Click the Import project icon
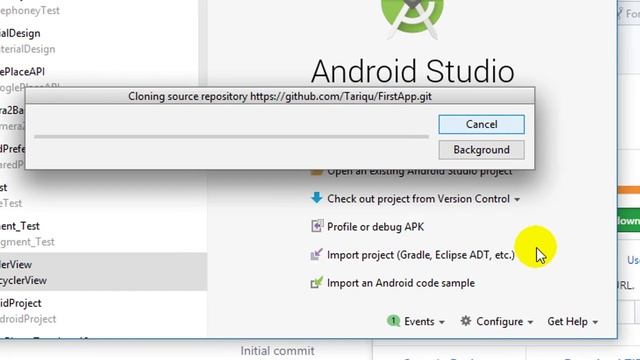Screen dimensions: 640x360 pyautogui.click(x=317, y=254)
